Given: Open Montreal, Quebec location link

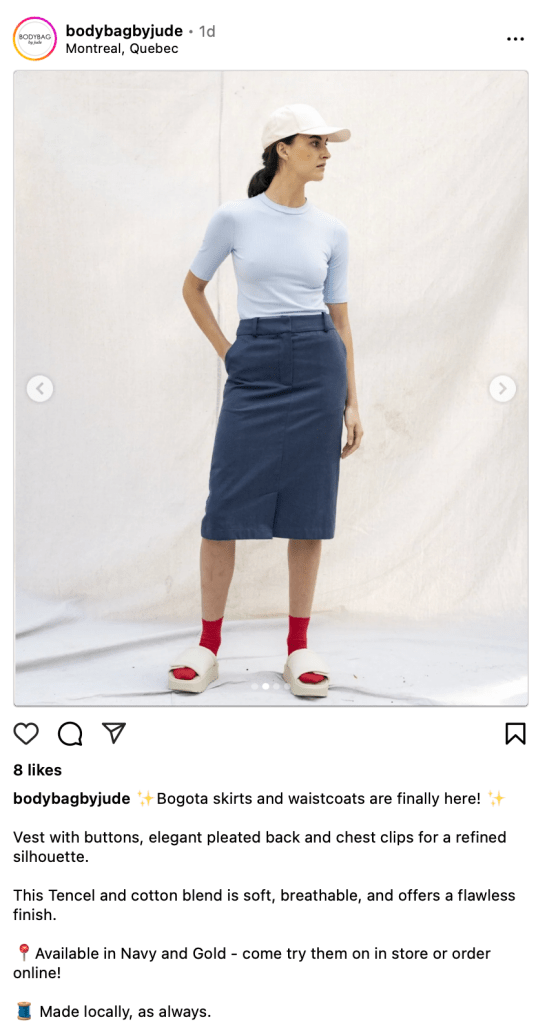Looking at the screenshot, I should (x=121, y=49).
